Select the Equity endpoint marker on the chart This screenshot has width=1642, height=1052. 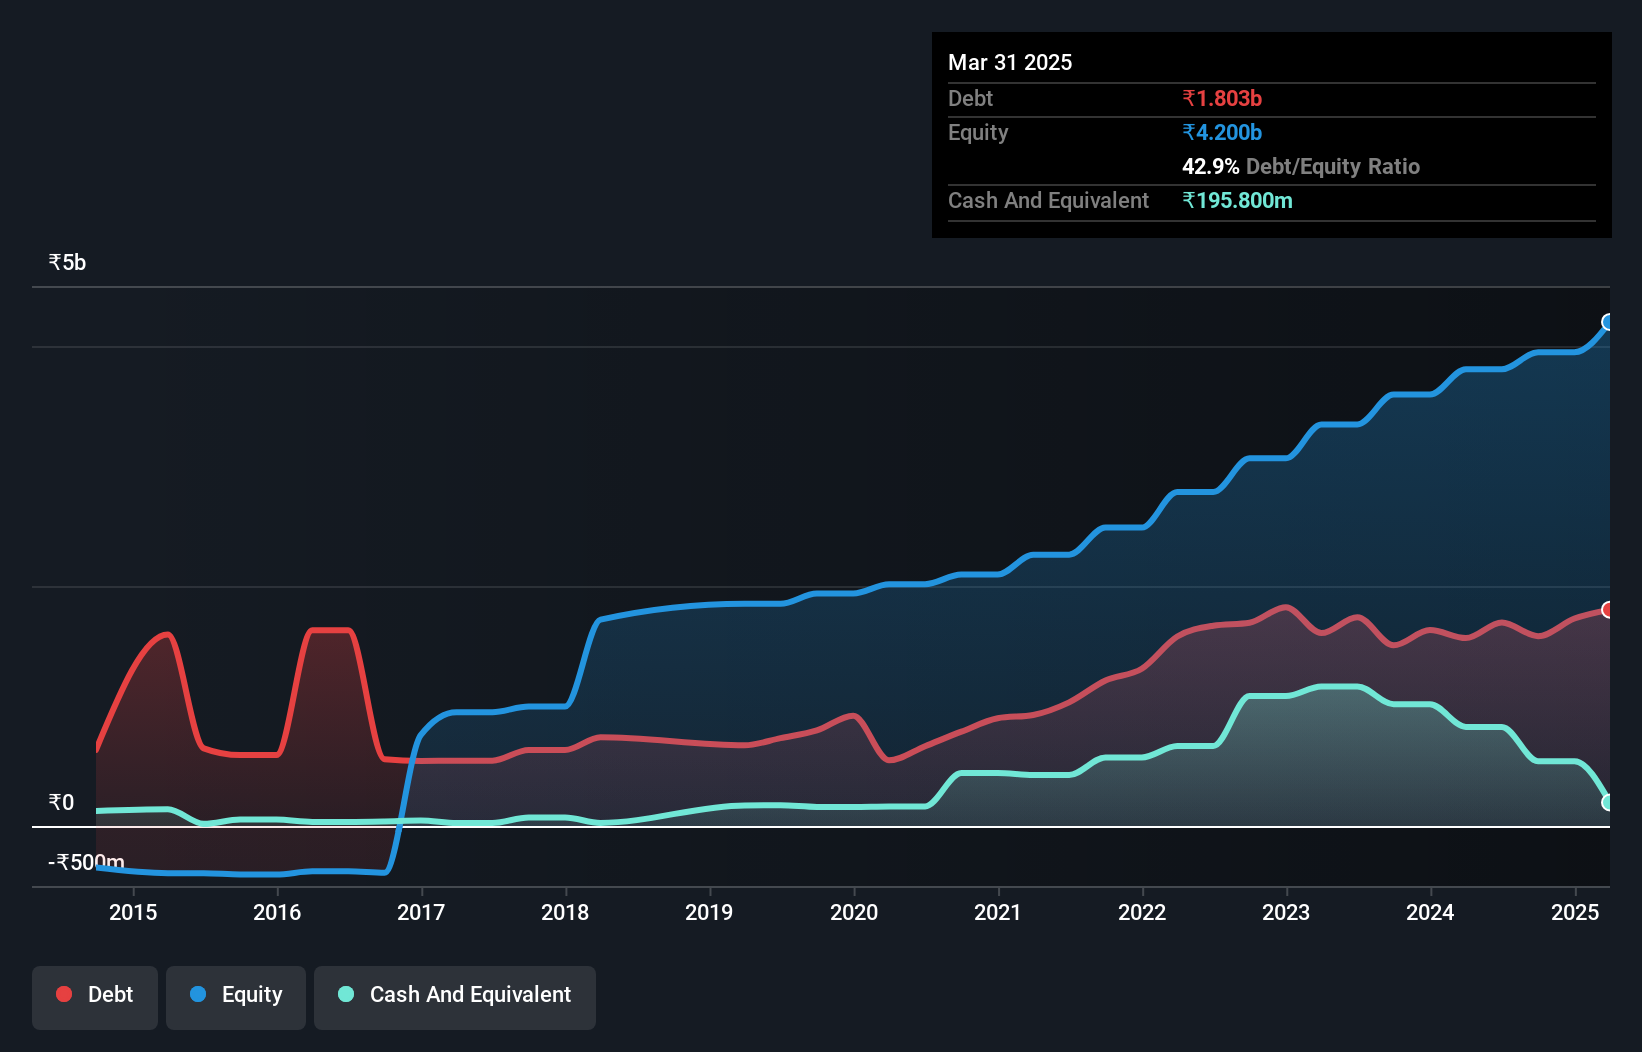point(1606,322)
